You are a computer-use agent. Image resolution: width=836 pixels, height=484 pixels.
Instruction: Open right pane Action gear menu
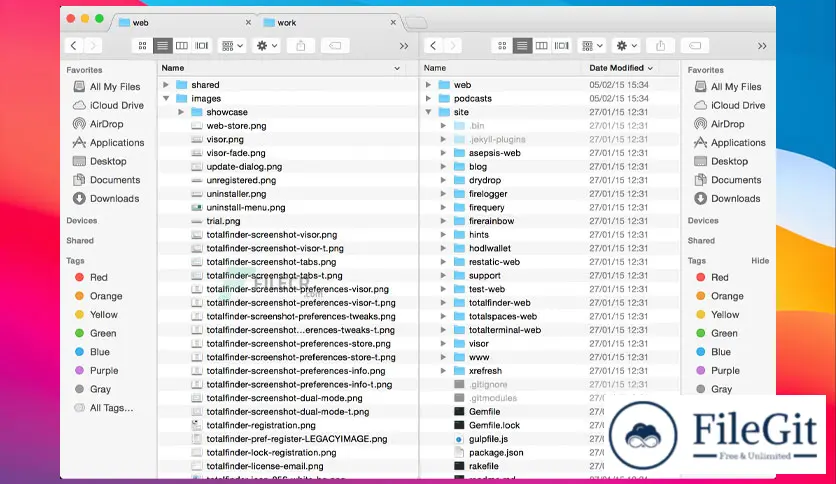(x=626, y=46)
